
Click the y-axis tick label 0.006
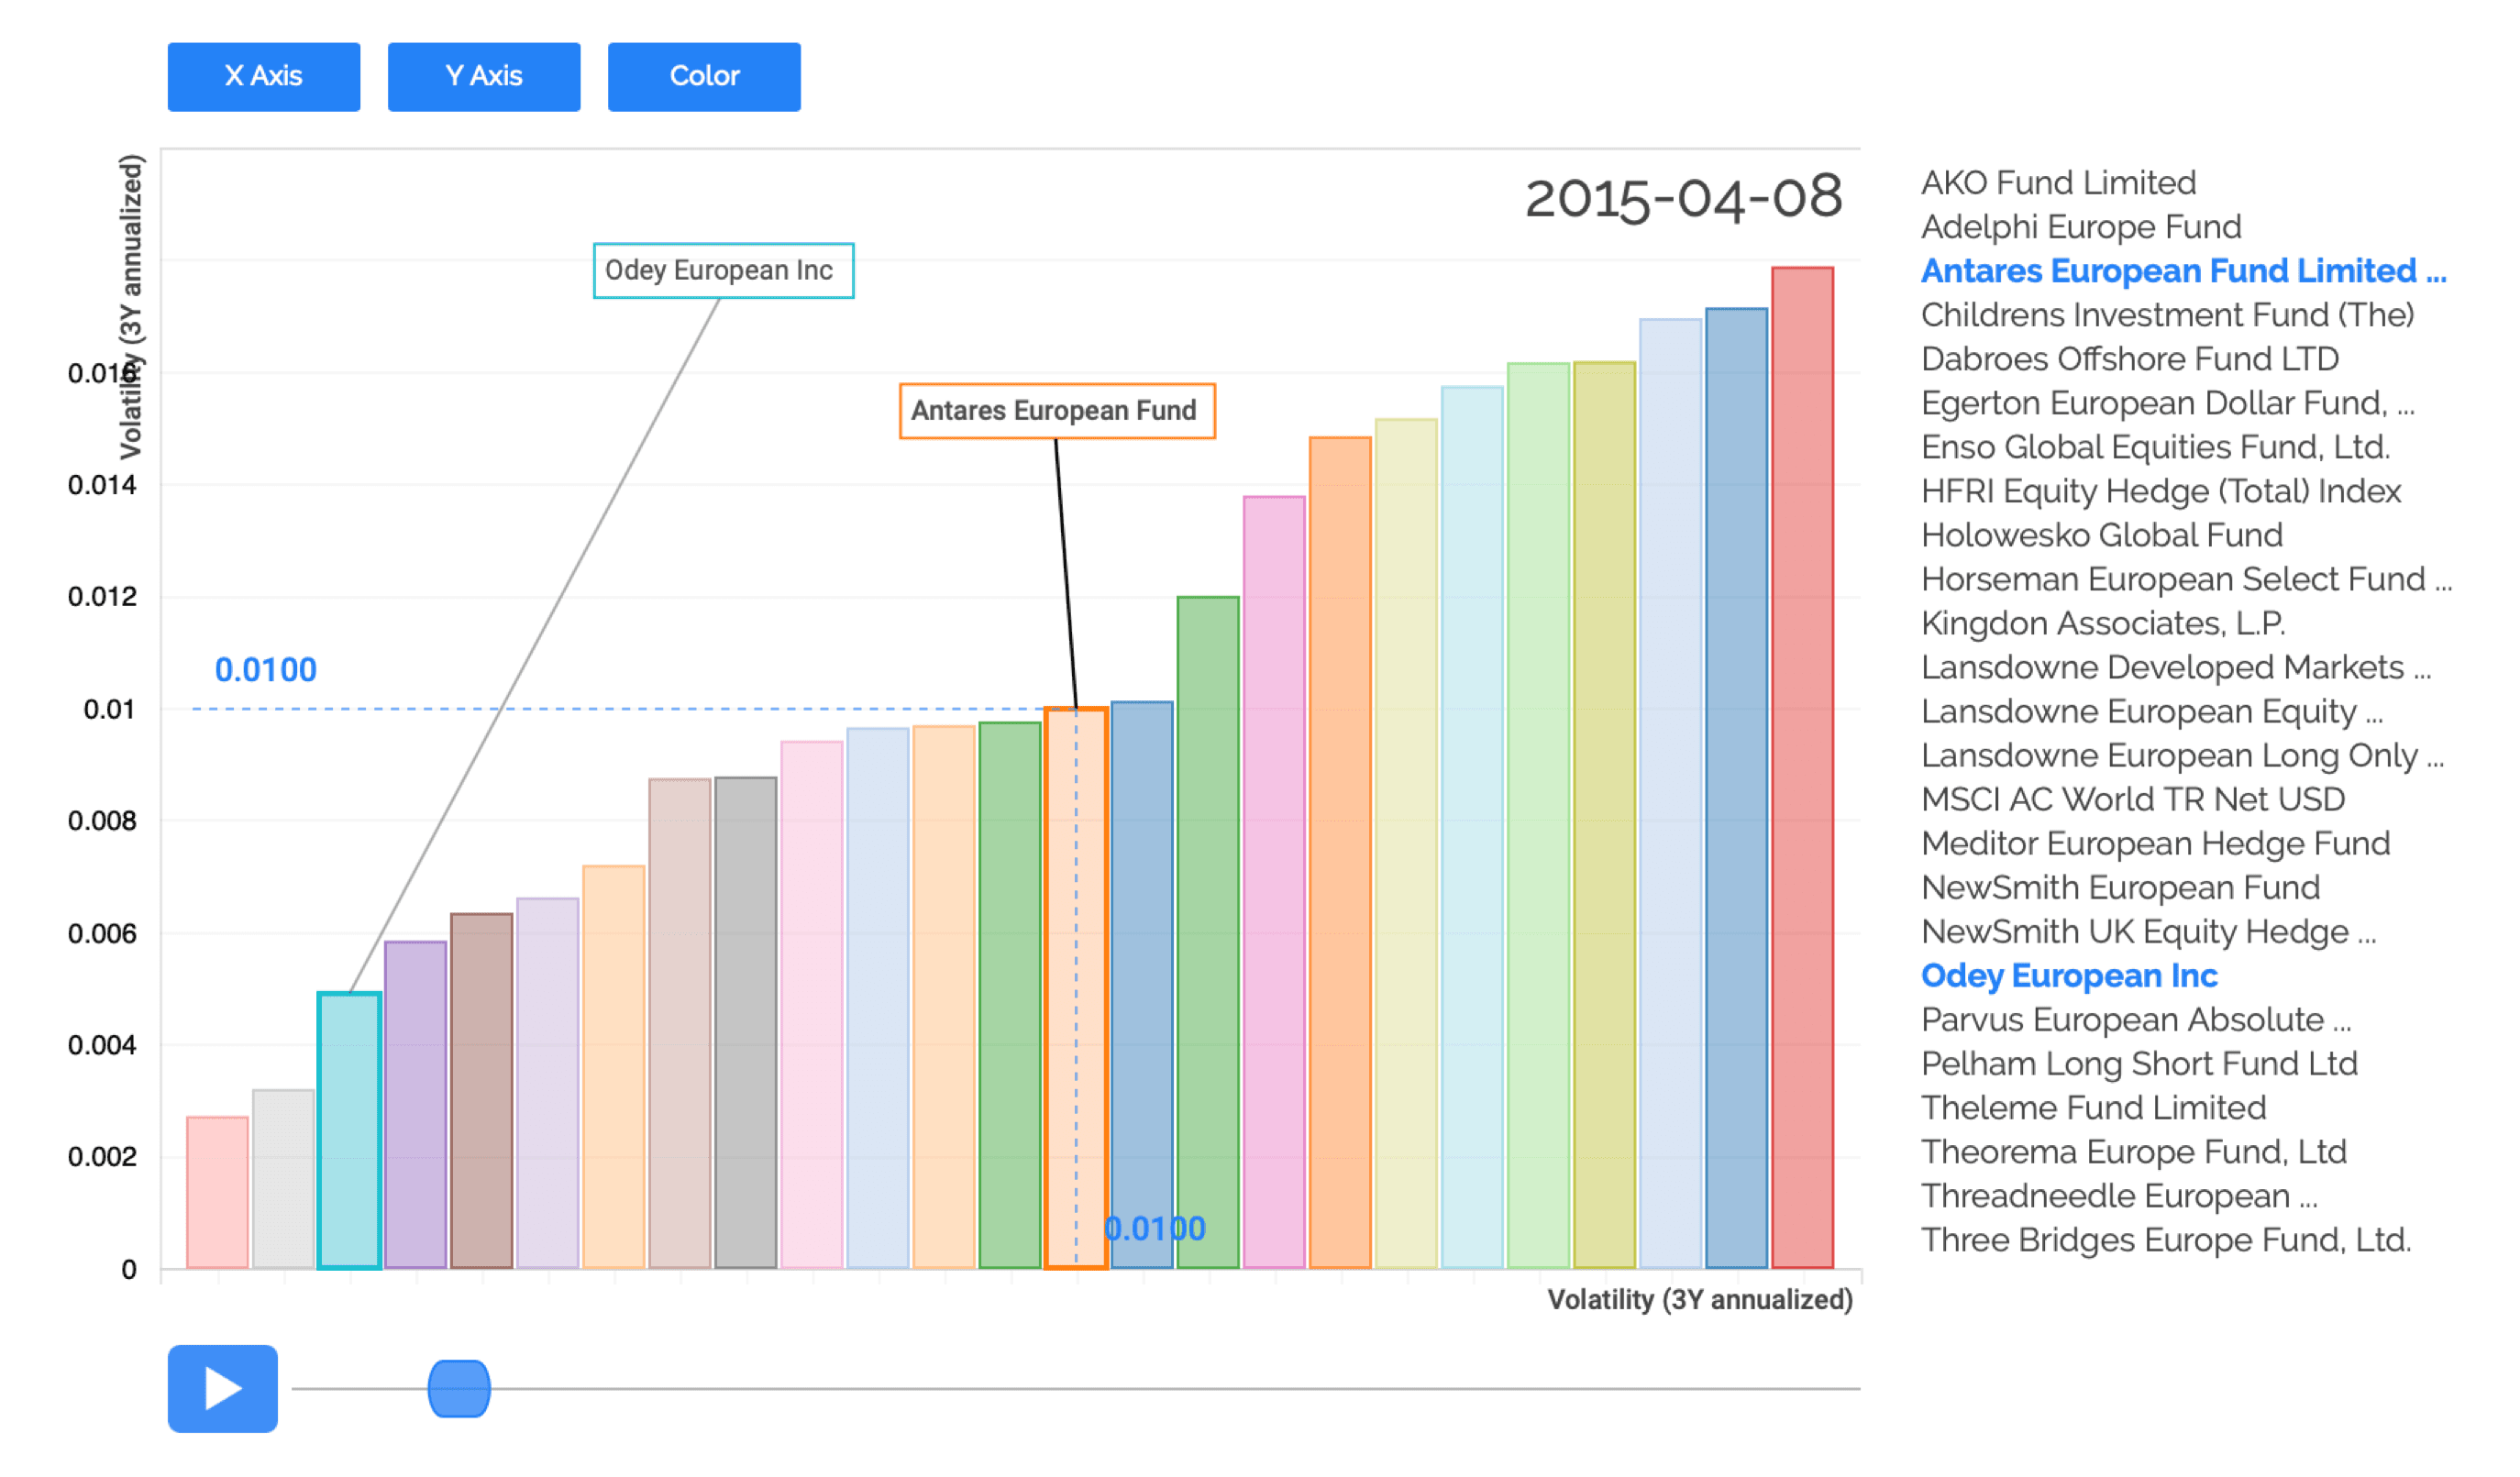[101, 933]
